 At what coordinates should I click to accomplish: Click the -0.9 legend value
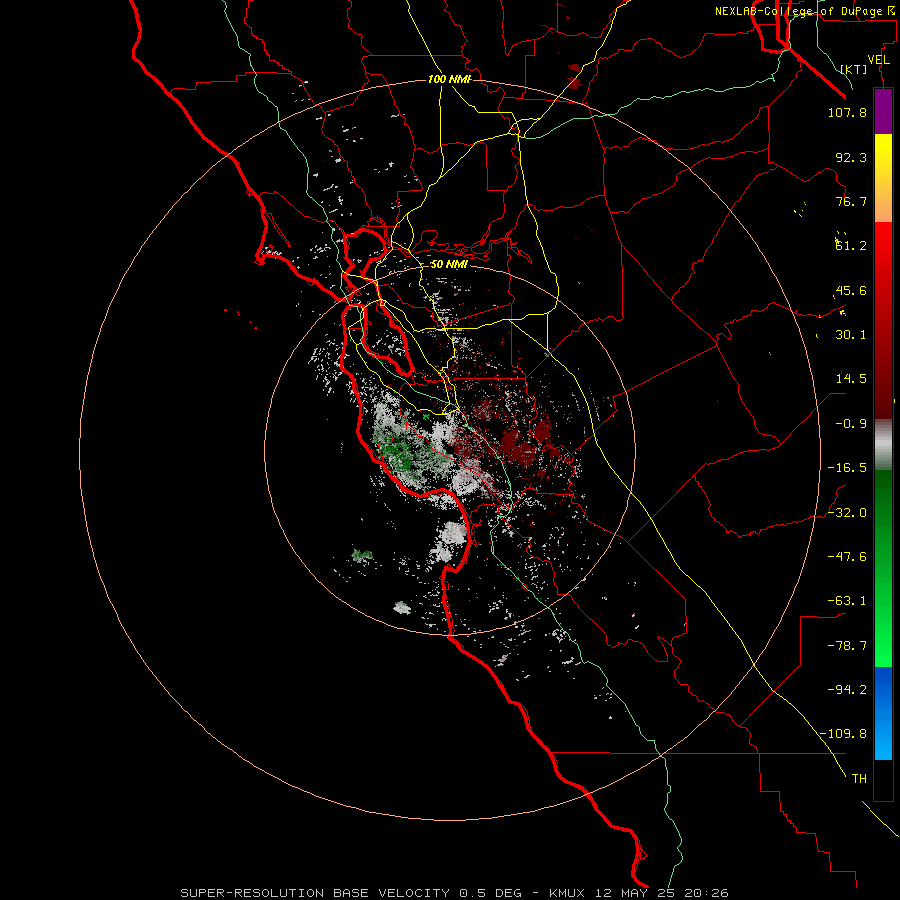coord(851,424)
